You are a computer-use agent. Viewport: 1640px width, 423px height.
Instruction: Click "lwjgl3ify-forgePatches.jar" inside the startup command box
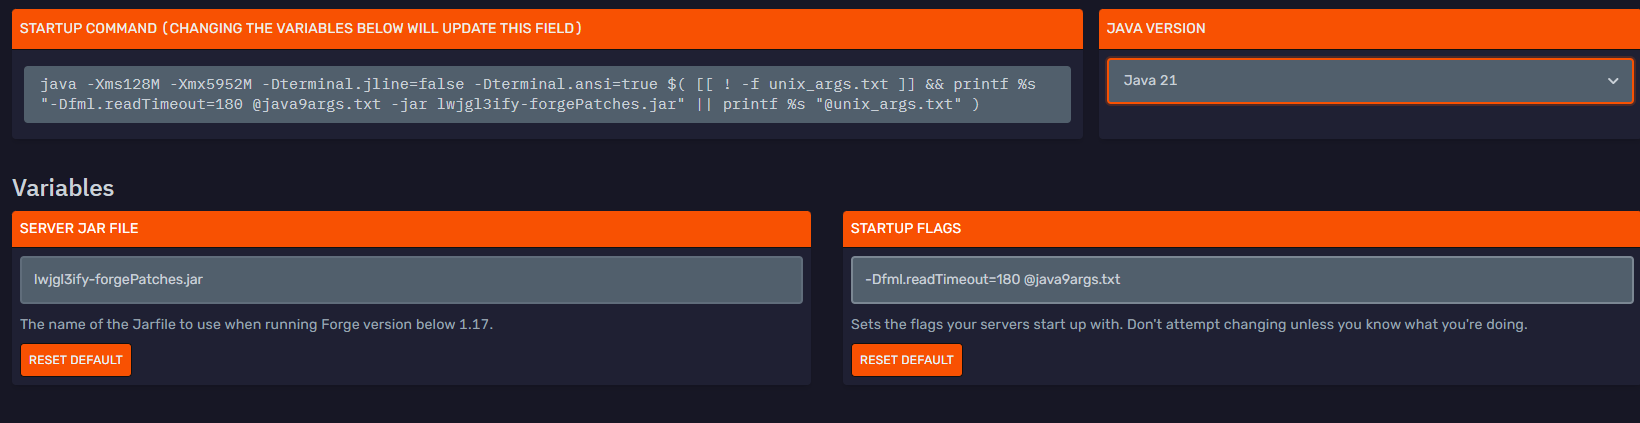[561, 104]
